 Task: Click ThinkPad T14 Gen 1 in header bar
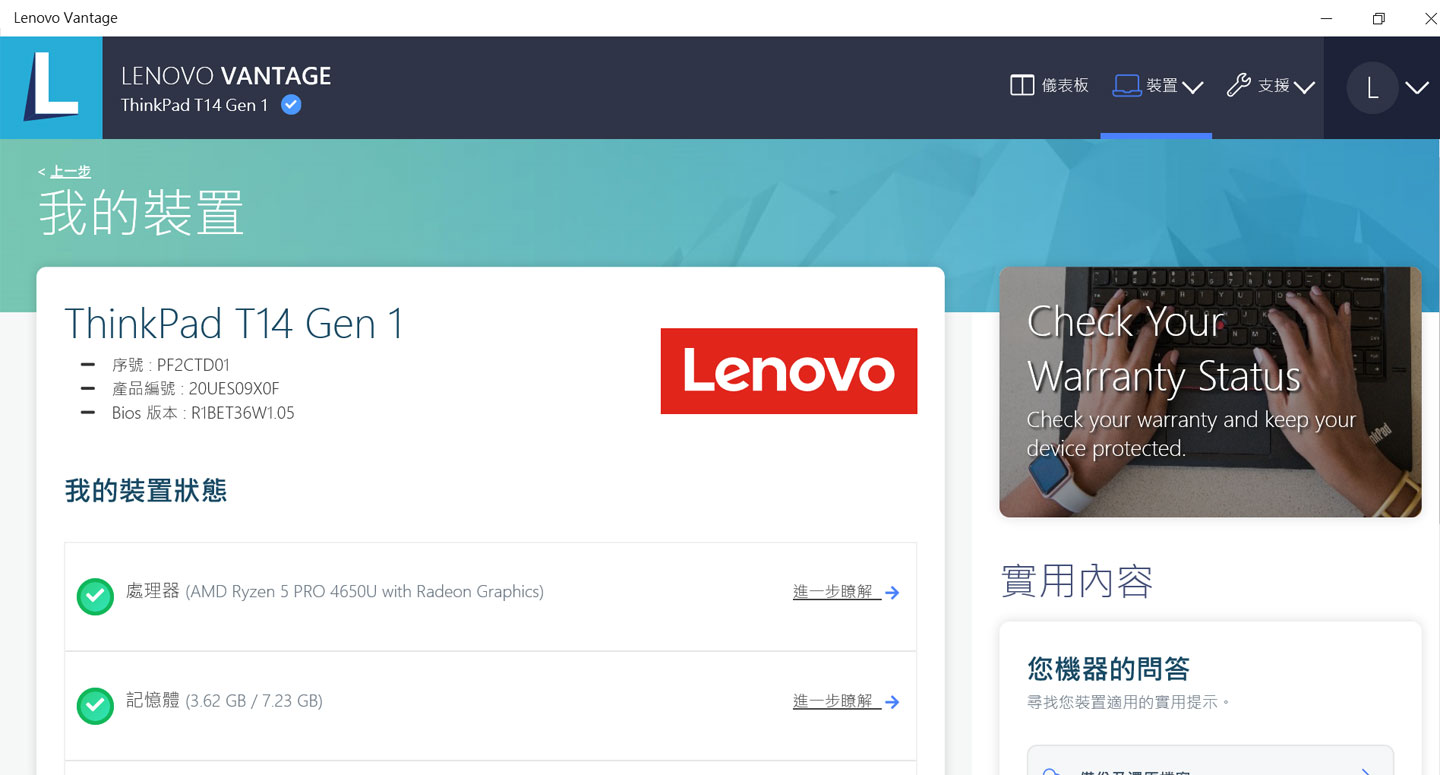point(195,105)
